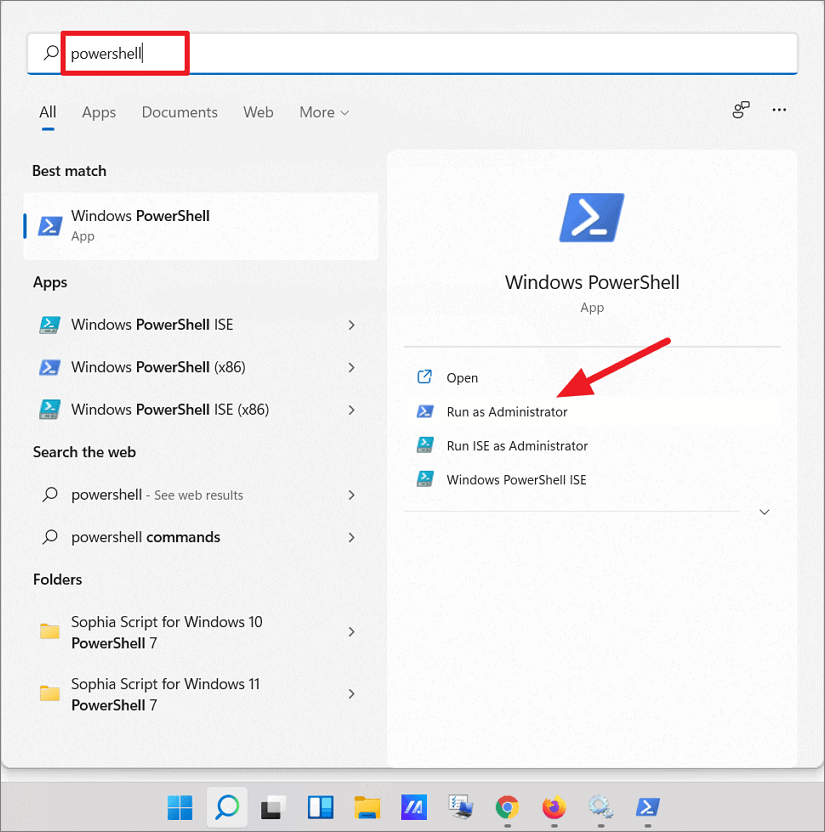
Task: Click ISE icon beside preview 'Windows PowerShell ISE'
Action: 425,479
